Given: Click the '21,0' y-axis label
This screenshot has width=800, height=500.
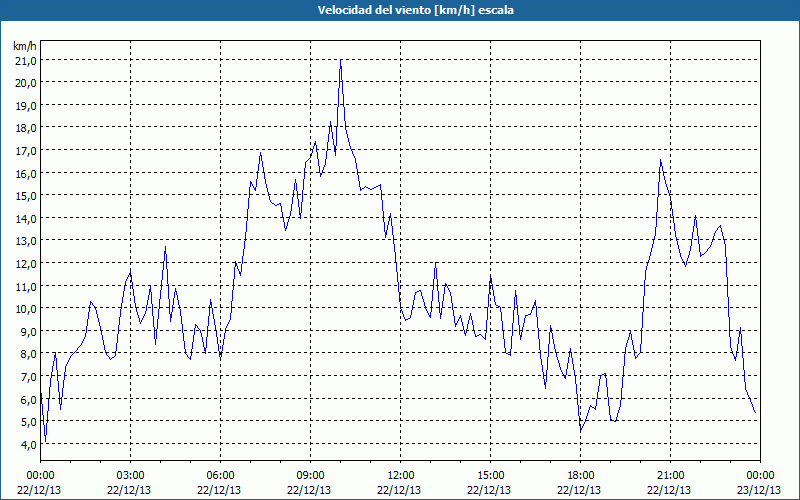Looking at the screenshot, I should click(26, 61).
